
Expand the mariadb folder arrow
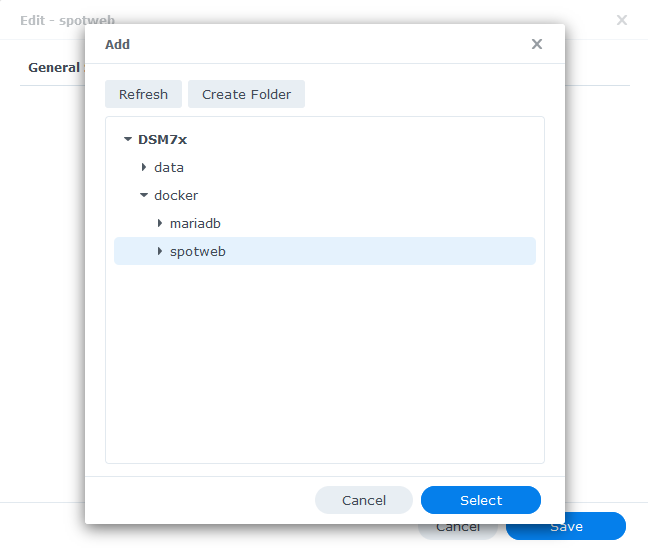160,223
